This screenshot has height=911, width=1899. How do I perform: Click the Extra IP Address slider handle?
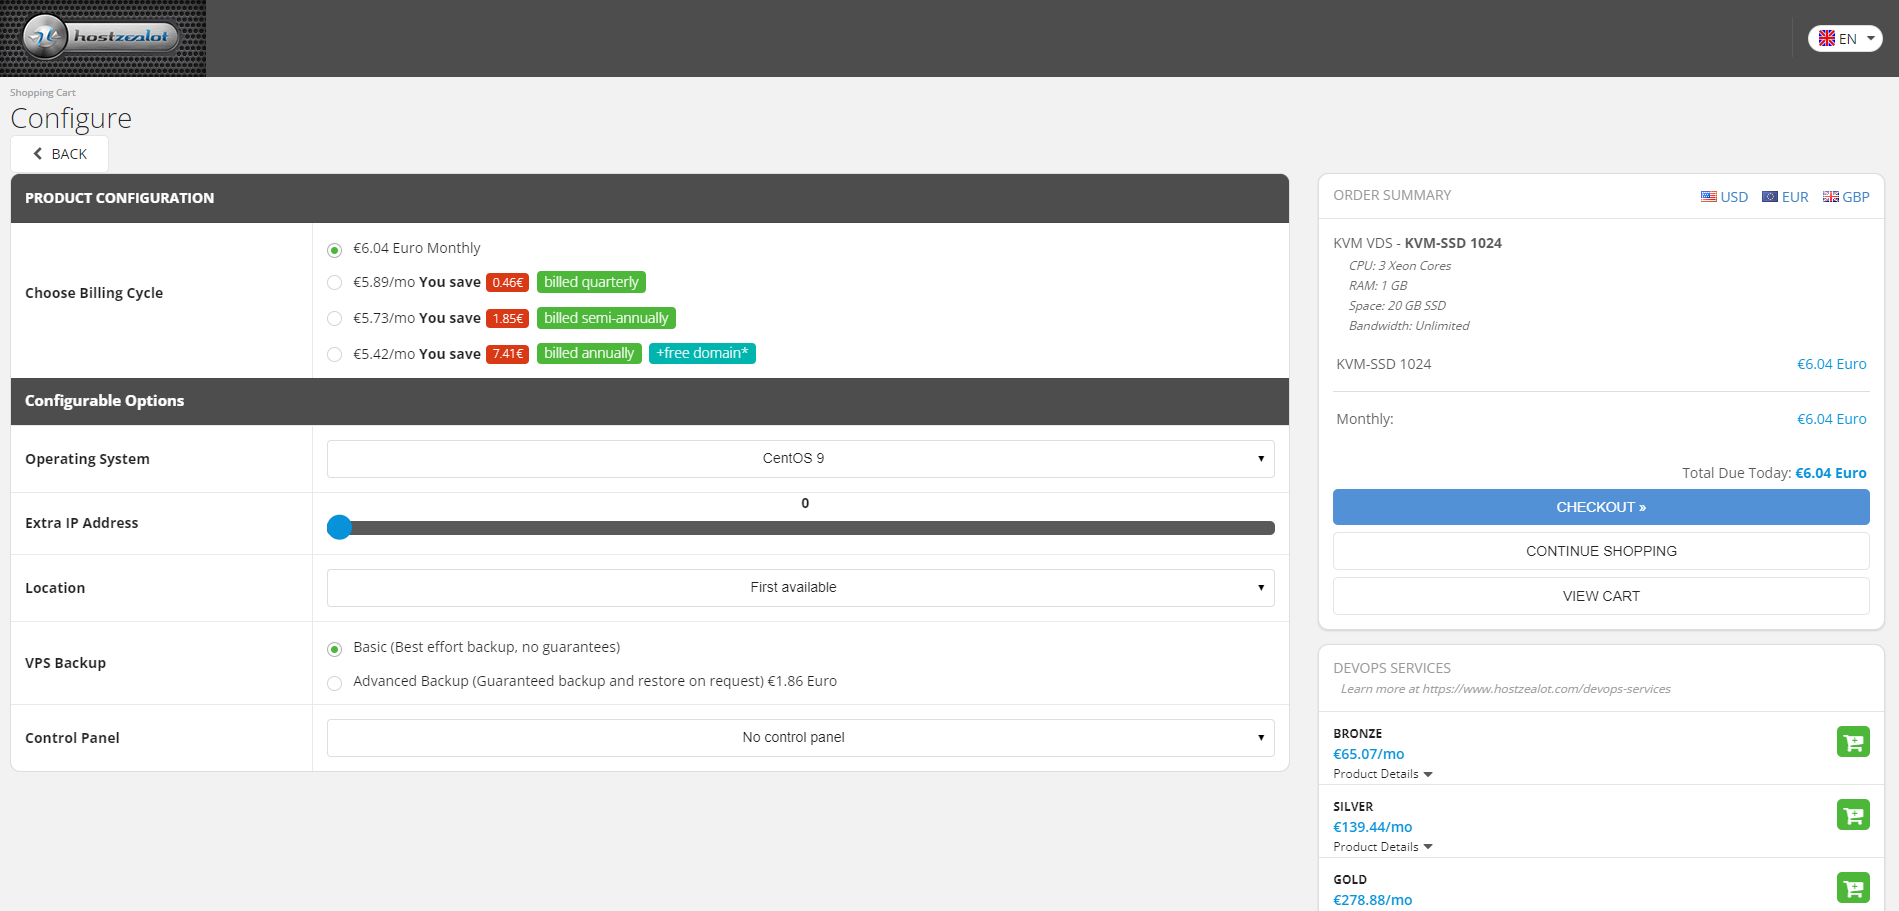tap(340, 527)
